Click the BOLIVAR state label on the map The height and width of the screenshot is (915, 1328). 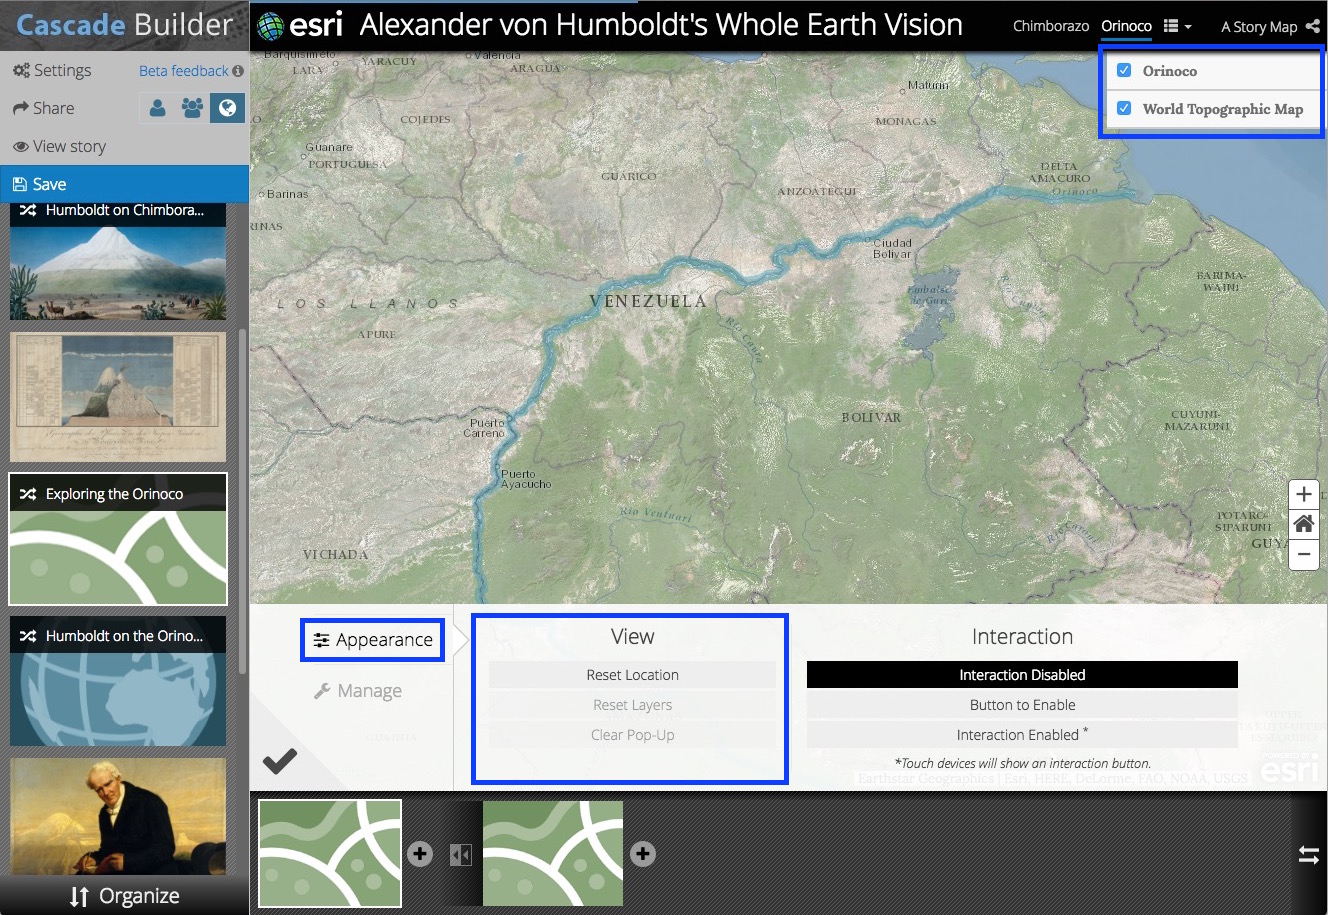871,417
